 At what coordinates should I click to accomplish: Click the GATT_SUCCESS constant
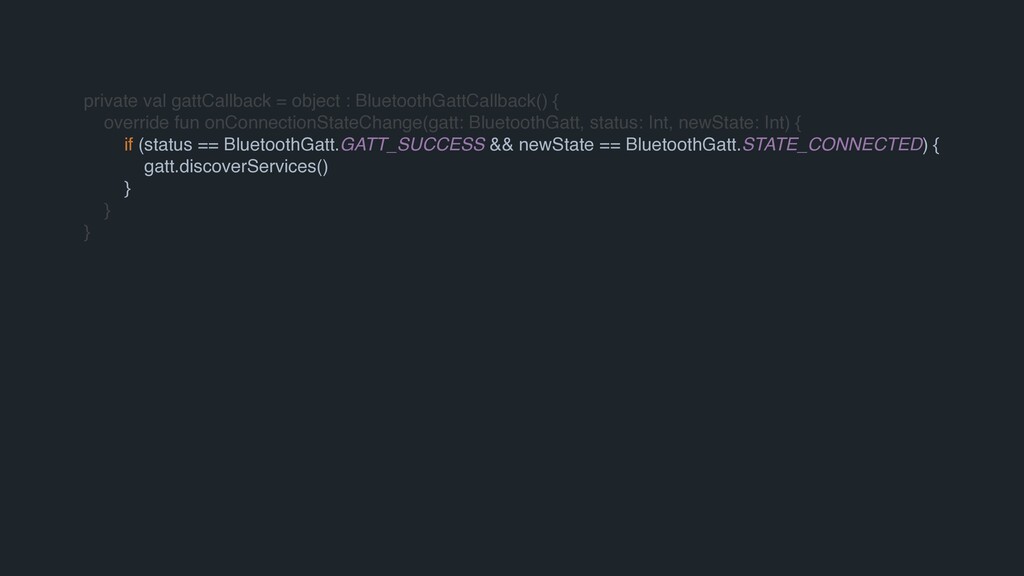(413, 146)
